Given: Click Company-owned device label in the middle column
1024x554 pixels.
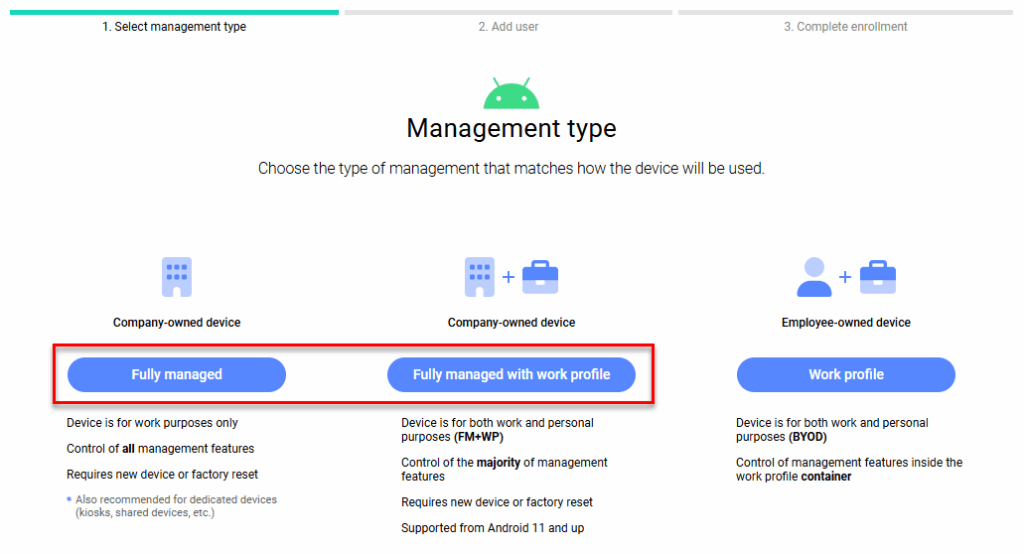Looking at the screenshot, I should (511, 322).
